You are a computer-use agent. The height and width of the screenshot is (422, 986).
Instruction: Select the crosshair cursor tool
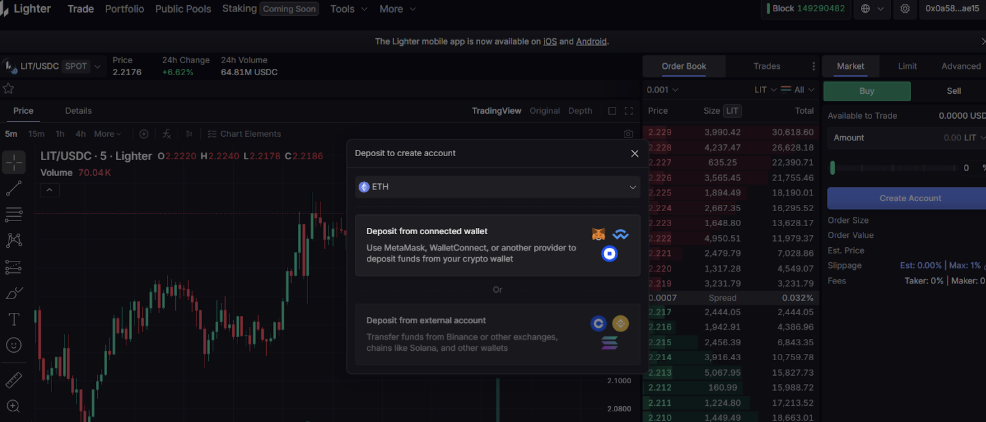pos(14,162)
